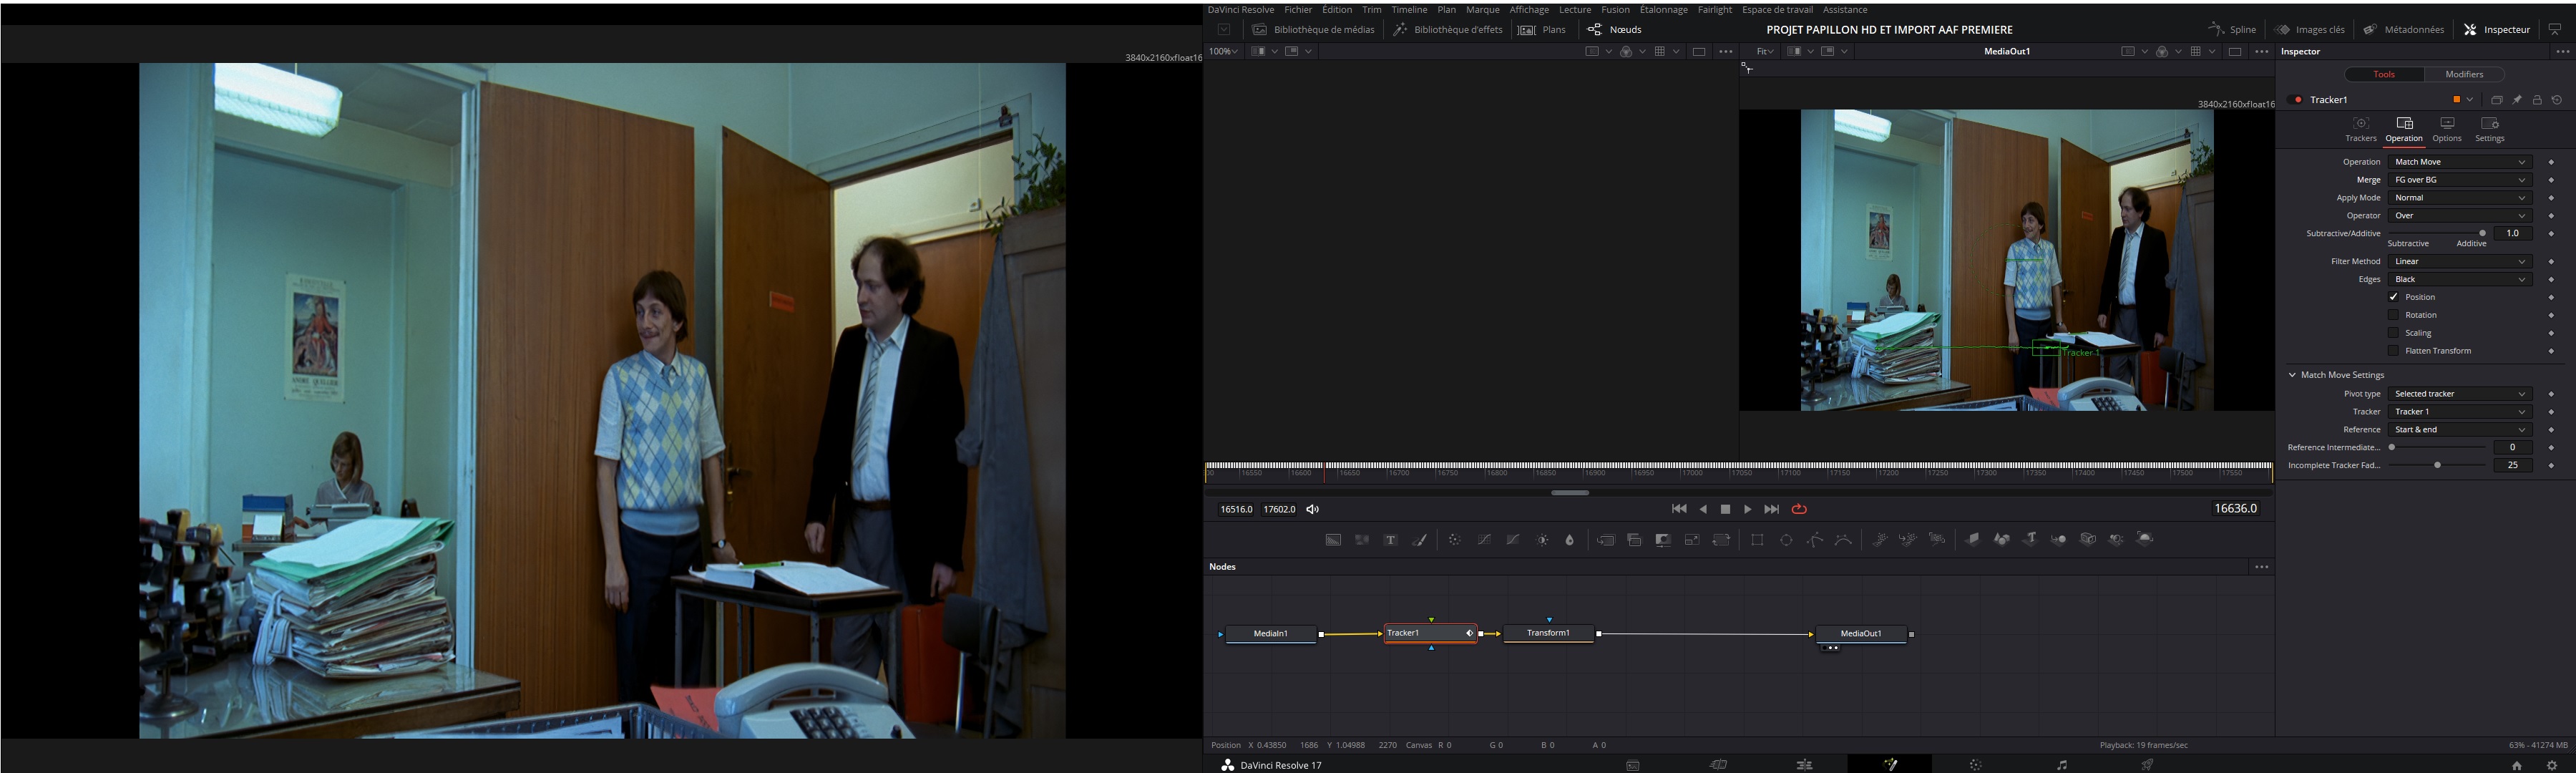This screenshot has width=2576, height=773.
Task: Select the Polygon mask tool
Action: point(1815,540)
